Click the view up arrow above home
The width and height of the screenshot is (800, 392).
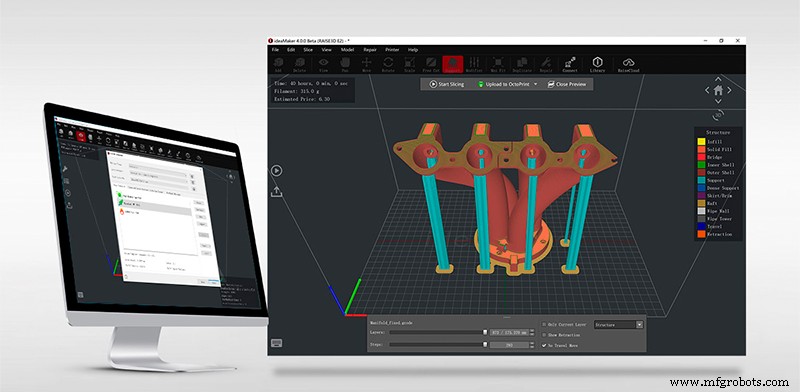[x=718, y=79]
